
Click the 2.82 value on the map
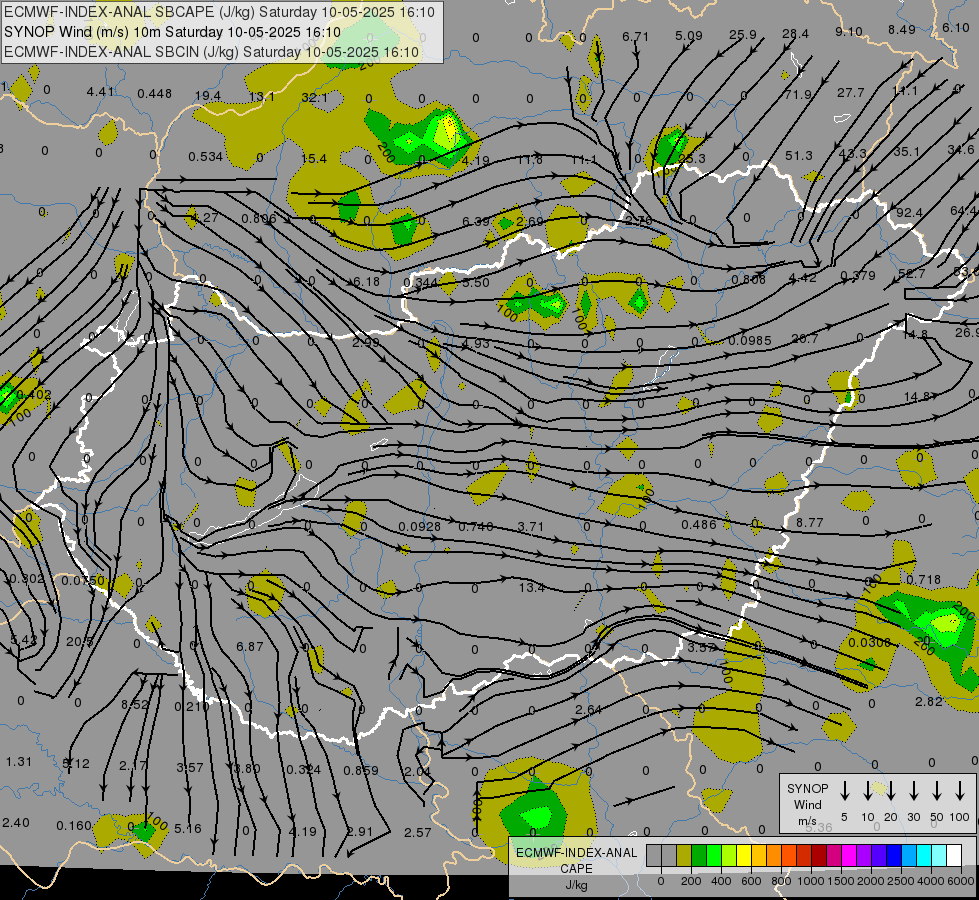[x=928, y=701]
